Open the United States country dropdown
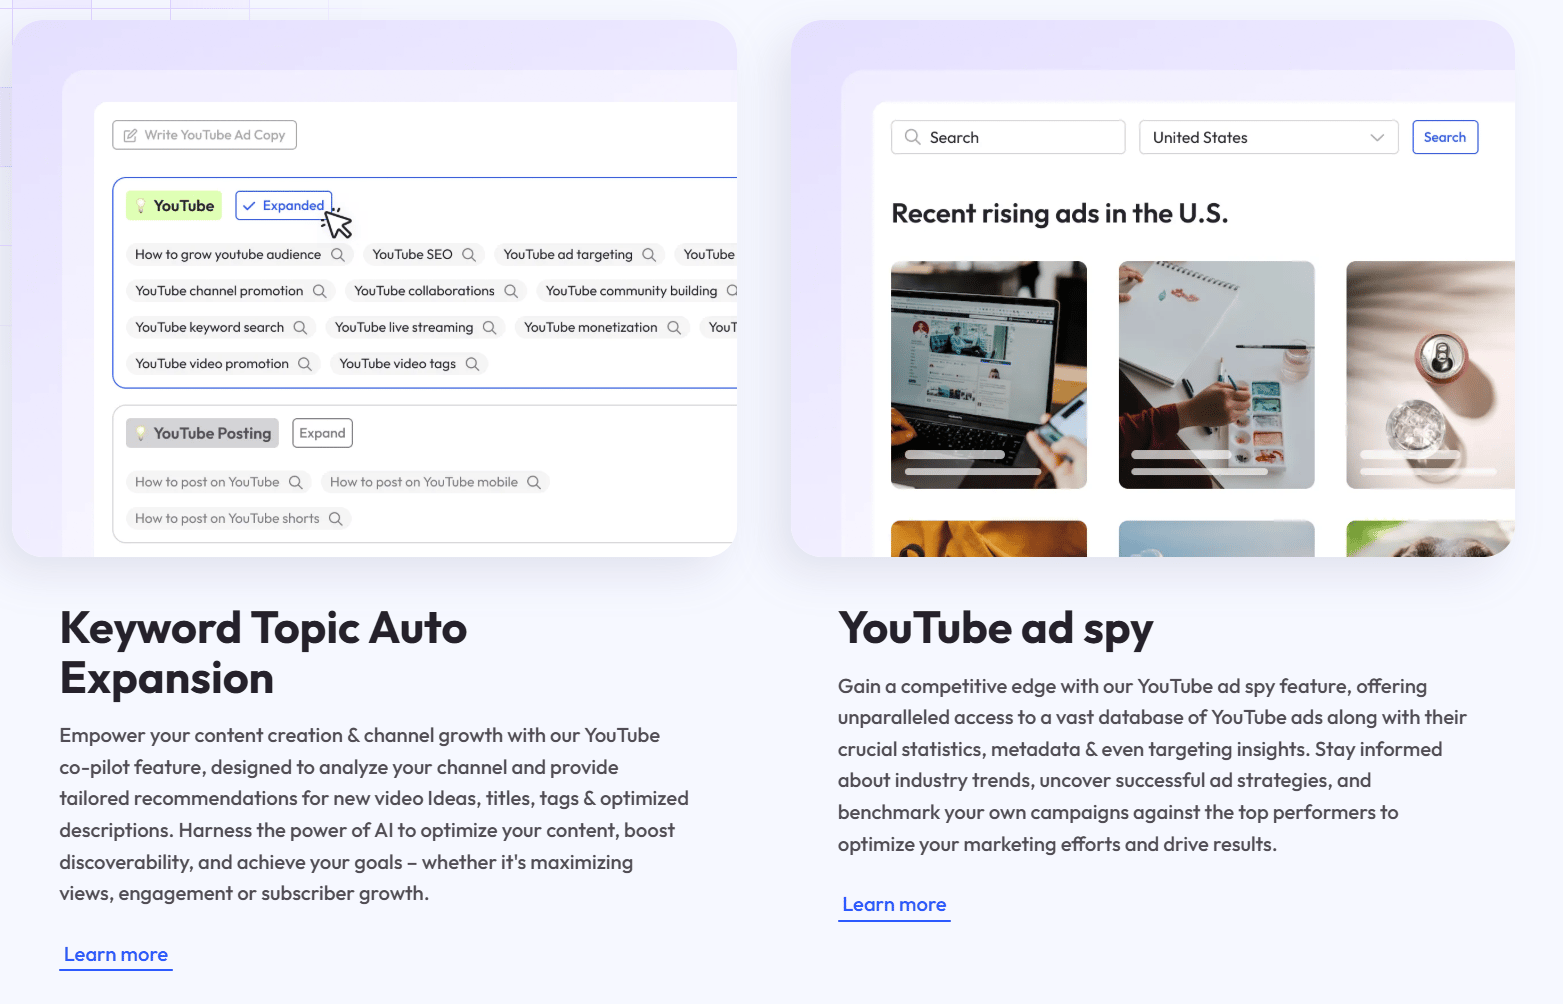The height and width of the screenshot is (1004, 1563). coord(1268,137)
